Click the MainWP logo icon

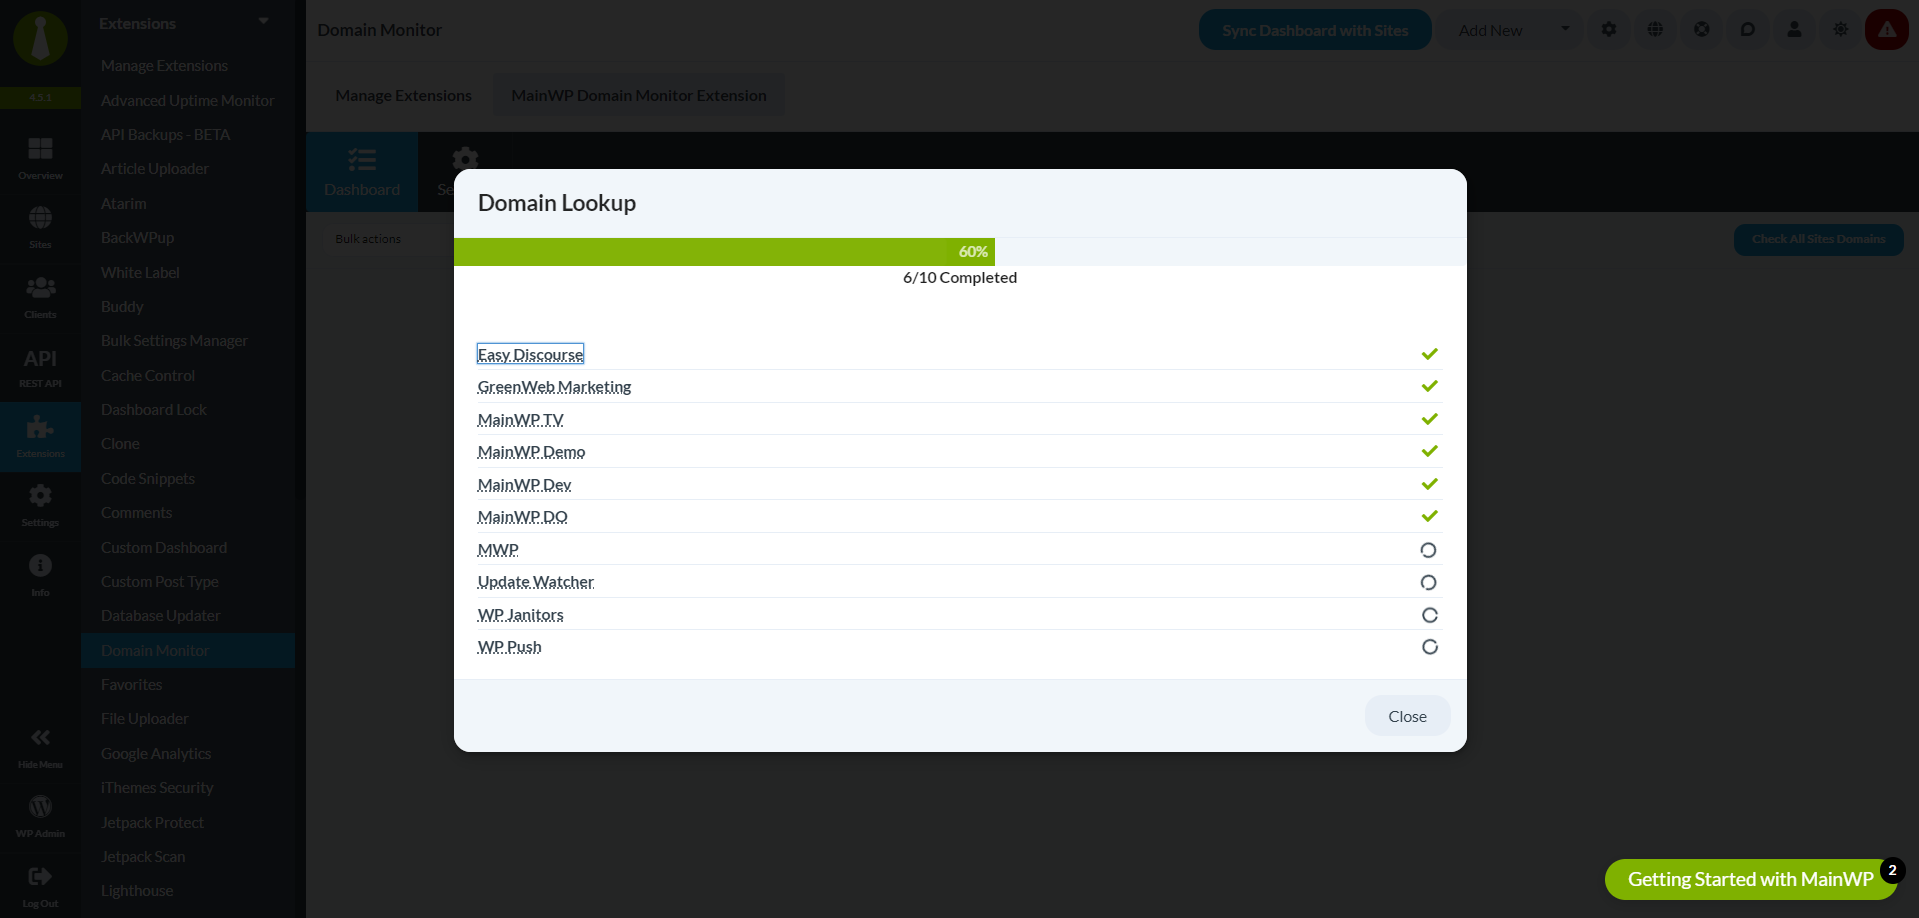click(x=40, y=38)
